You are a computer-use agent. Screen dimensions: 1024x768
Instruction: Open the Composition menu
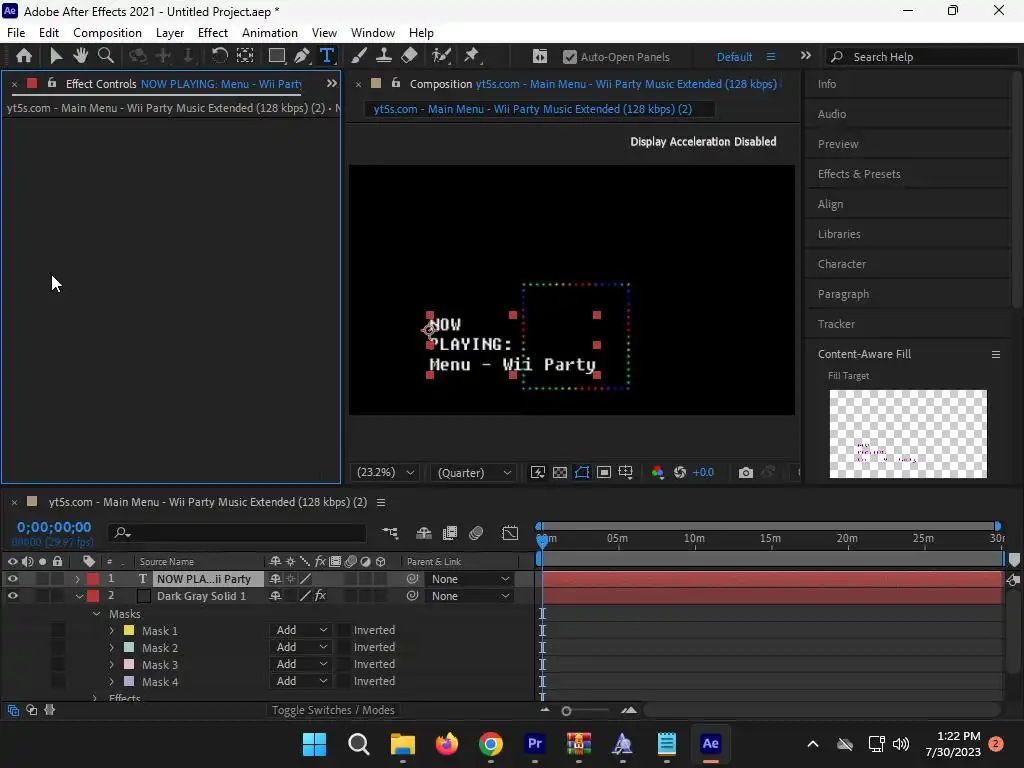pyautogui.click(x=107, y=33)
